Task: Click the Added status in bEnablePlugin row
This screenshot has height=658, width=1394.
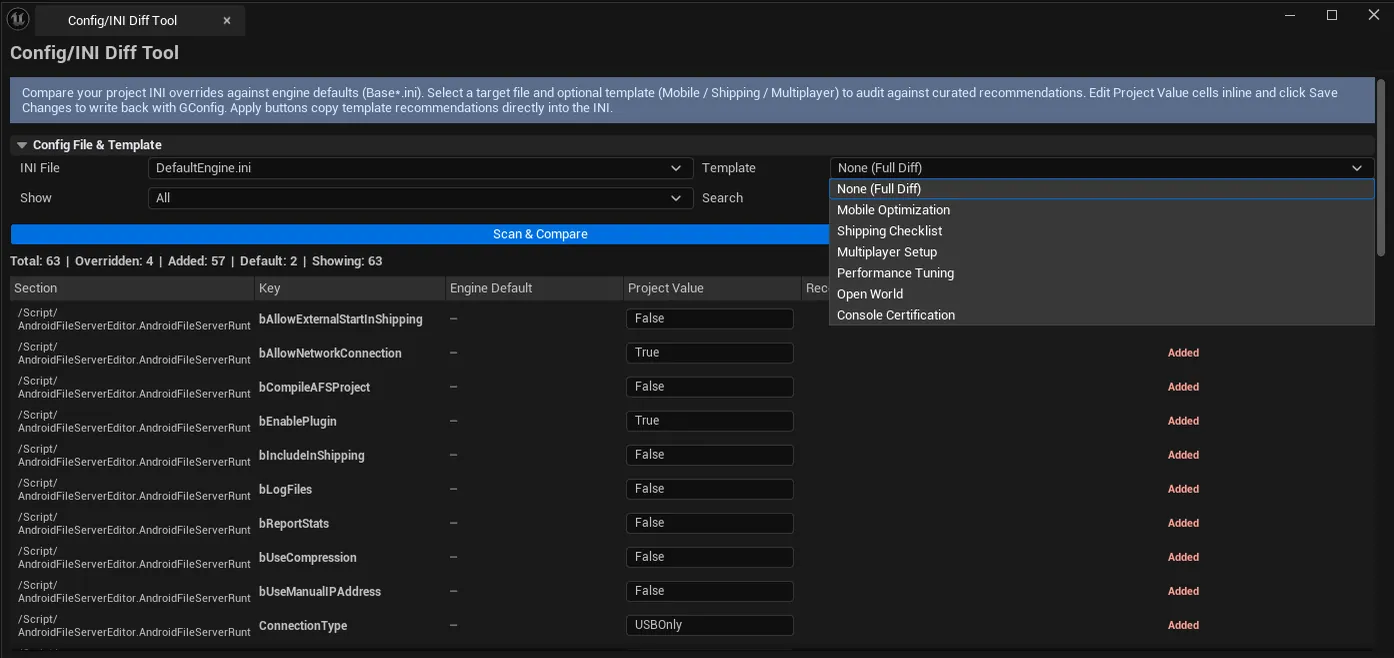Action: pyautogui.click(x=1183, y=421)
